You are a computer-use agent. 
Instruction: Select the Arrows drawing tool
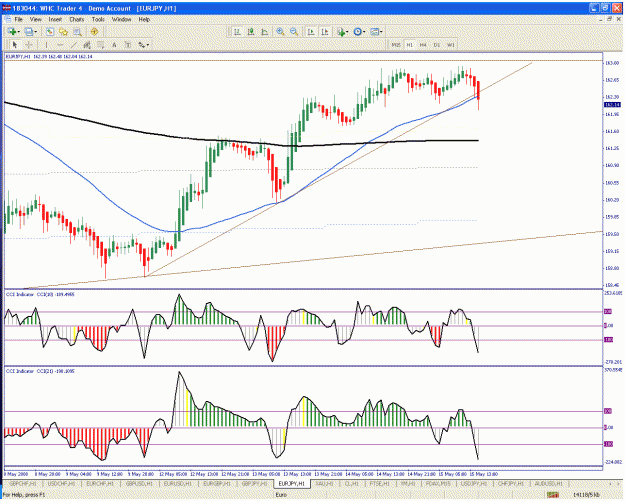[141, 45]
